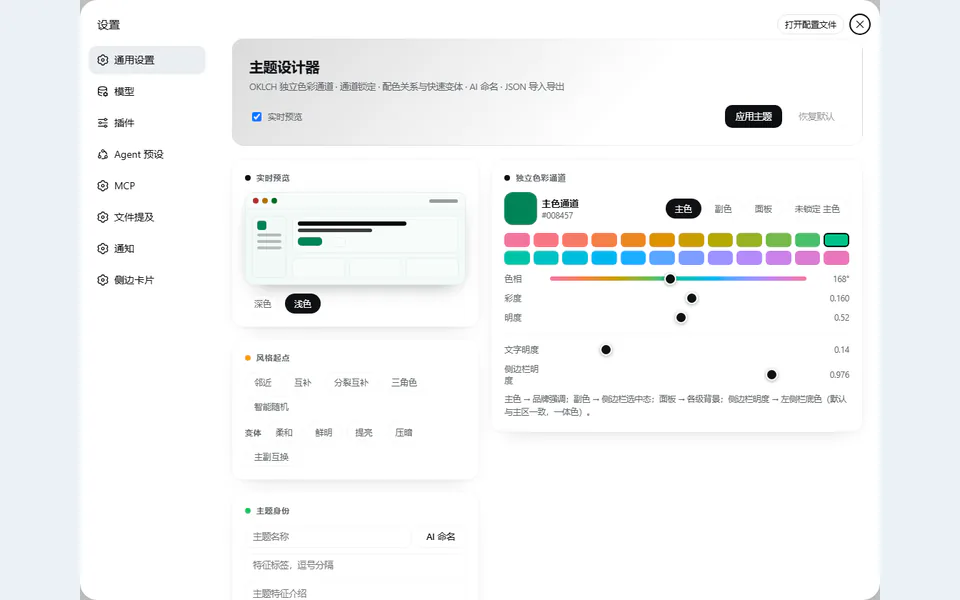Apply the 压暗 variant
Viewport: 960px width, 600px height.
[x=403, y=432]
